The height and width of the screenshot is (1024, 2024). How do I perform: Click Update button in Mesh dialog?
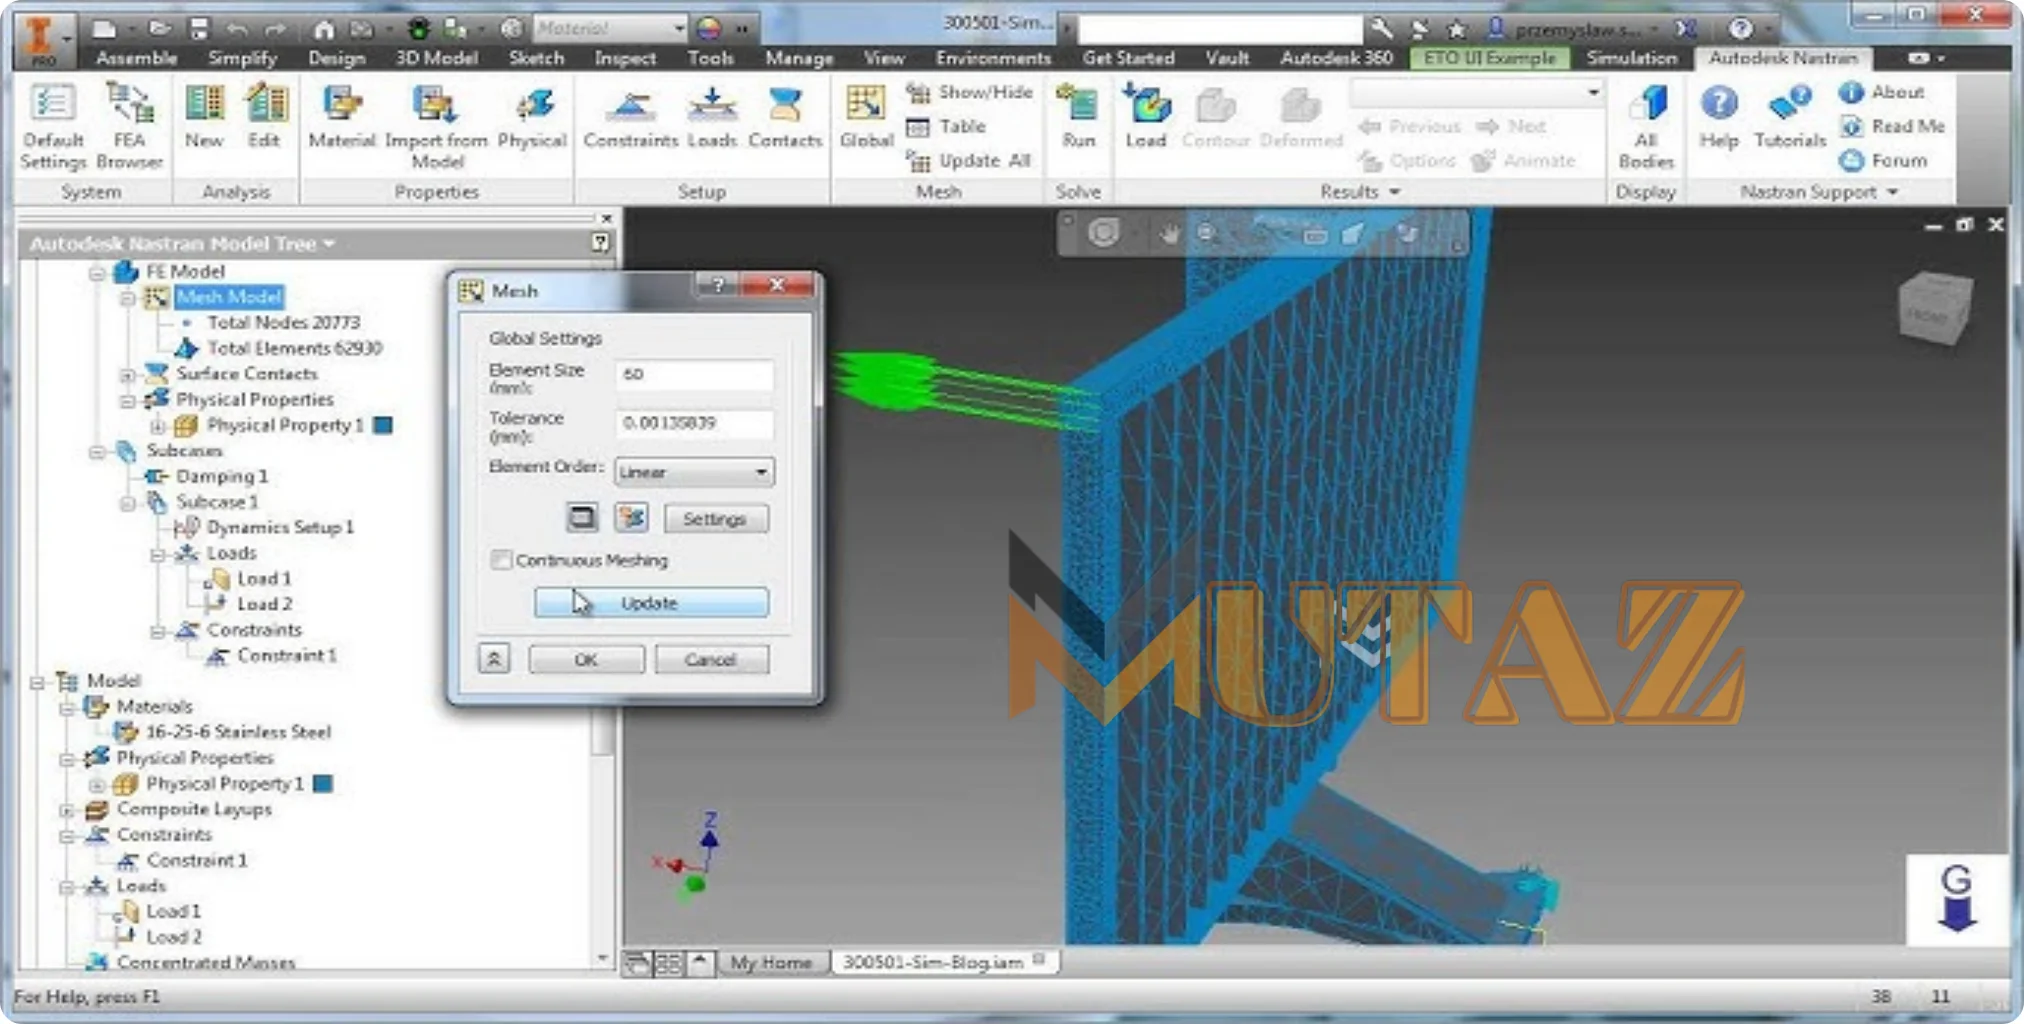point(651,602)
